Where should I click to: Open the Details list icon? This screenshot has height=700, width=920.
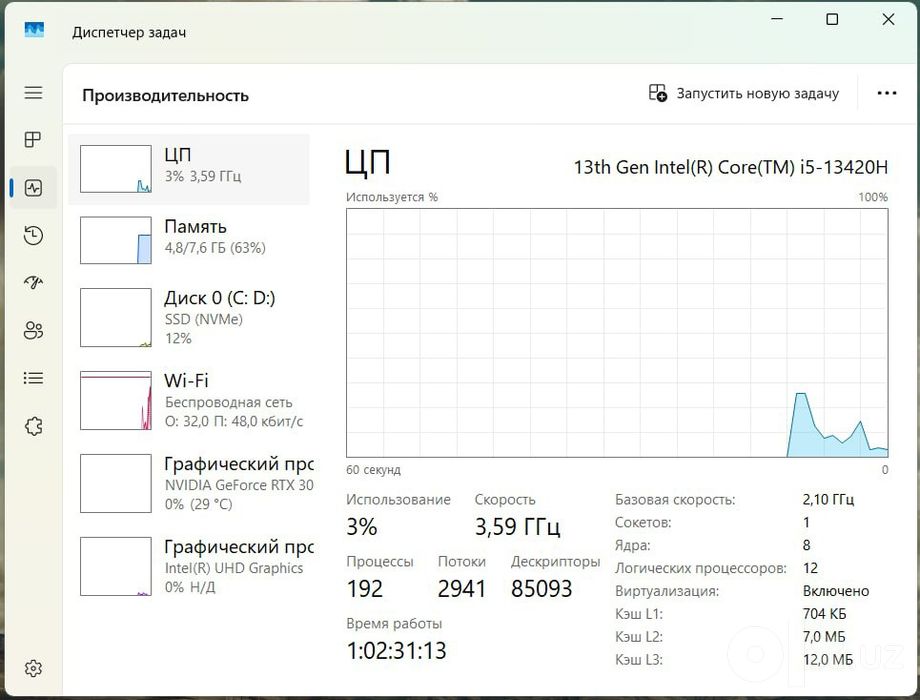[x=33, y=378]
